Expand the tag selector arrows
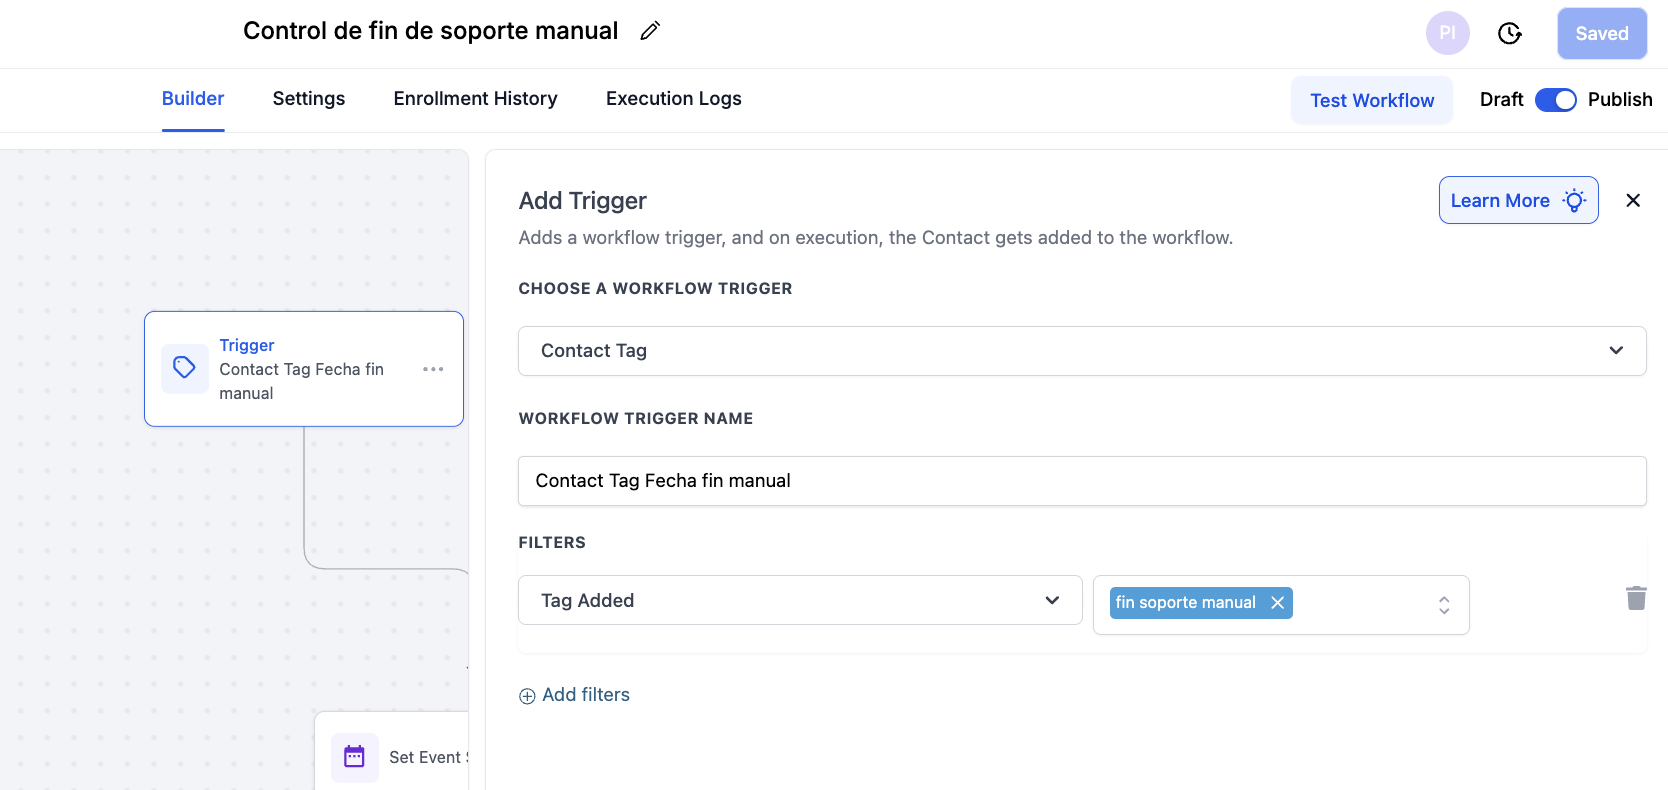 click(x=1444, y=605)
